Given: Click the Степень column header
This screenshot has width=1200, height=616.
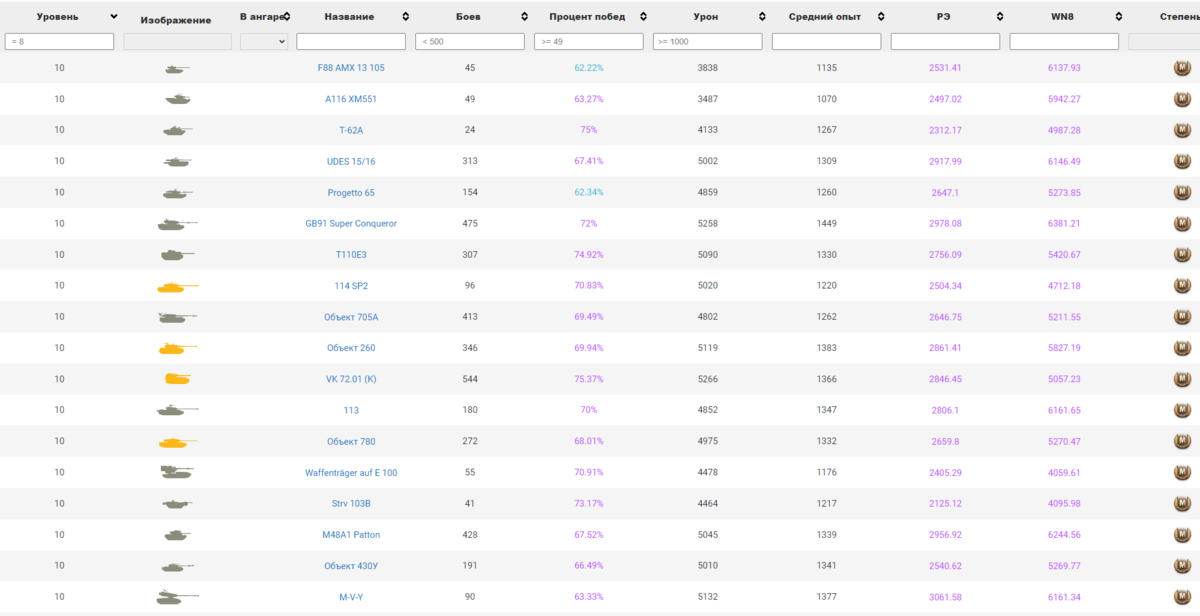Looking at the screenshot, I should pyautogui.click(x=1180, y=17).
